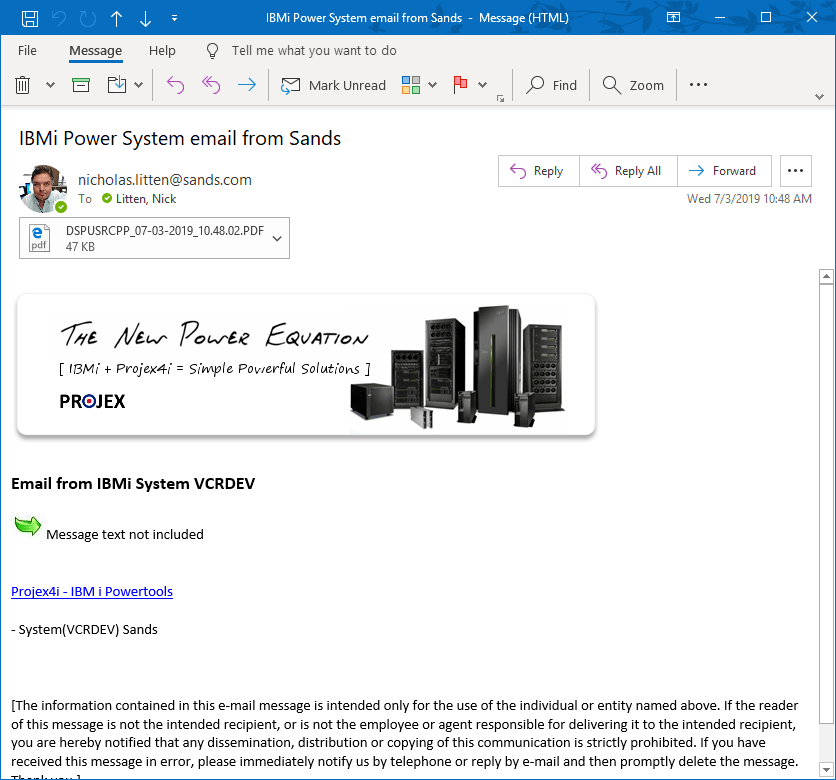
Task: Click the message header Forward button
Action: 724,171
